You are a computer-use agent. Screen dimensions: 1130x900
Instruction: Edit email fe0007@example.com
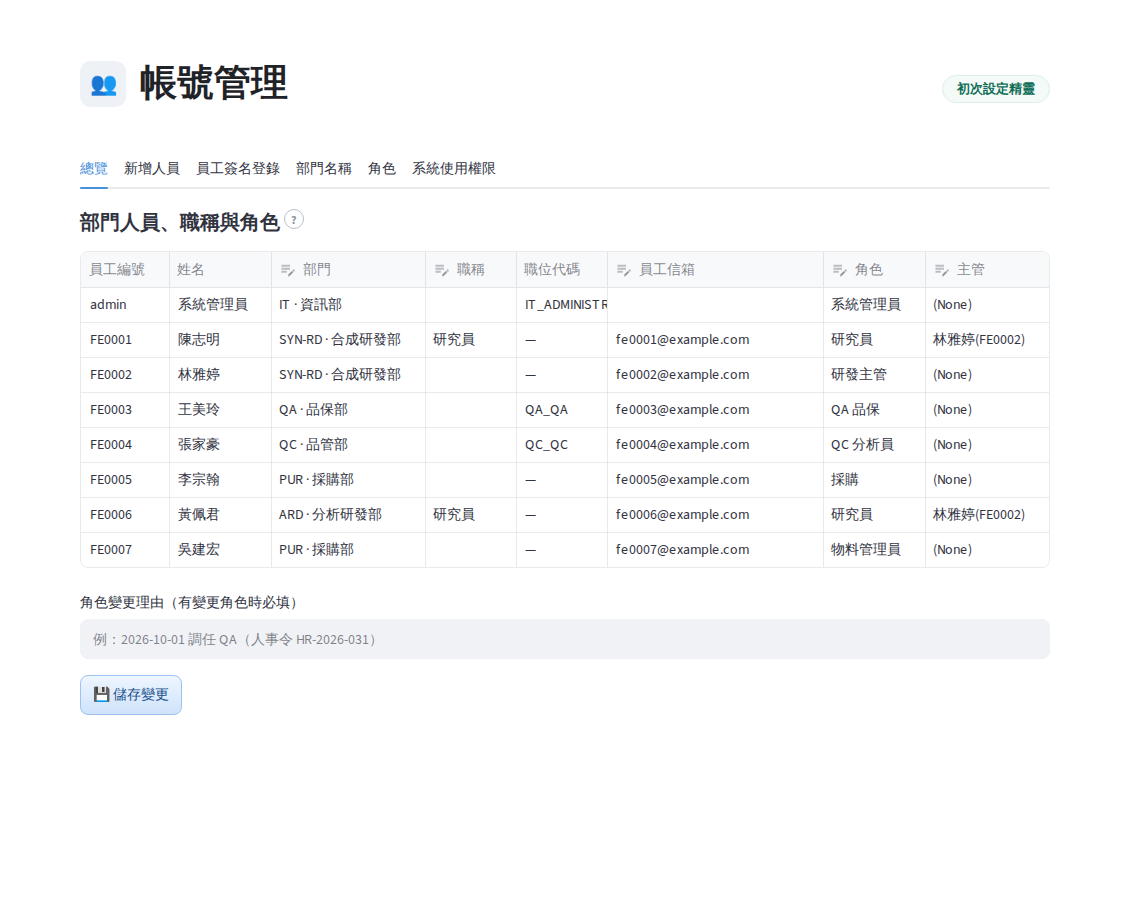click(x=716, y=550)
